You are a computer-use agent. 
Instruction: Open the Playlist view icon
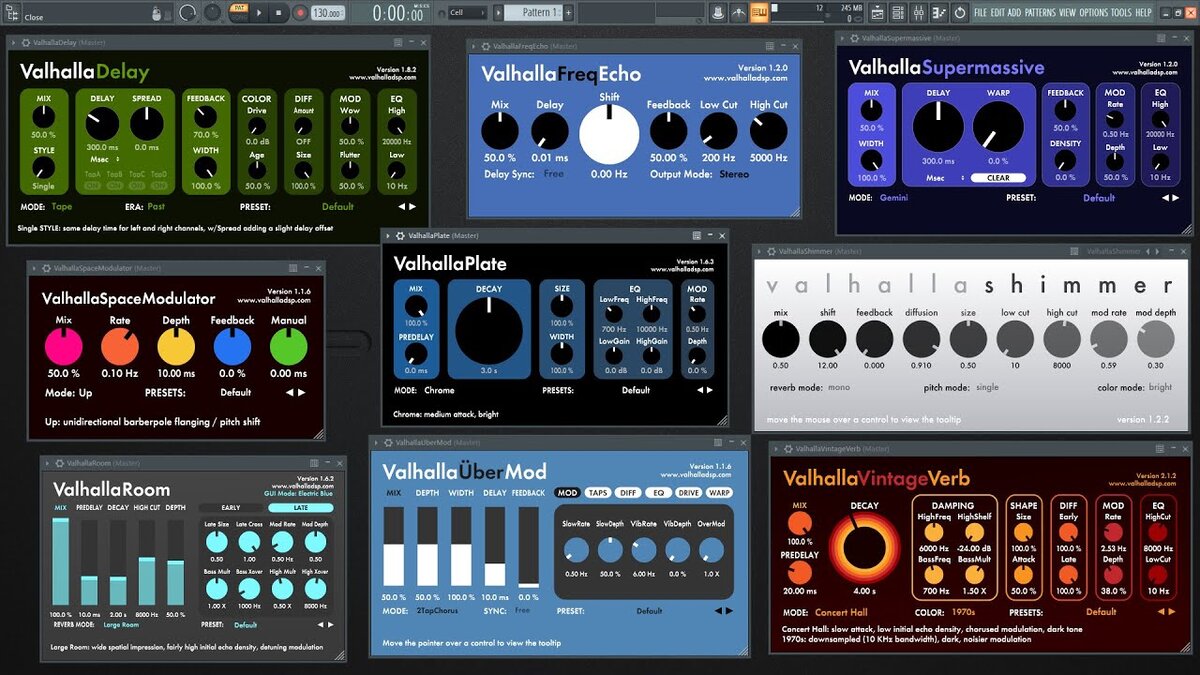coord(877,13)
